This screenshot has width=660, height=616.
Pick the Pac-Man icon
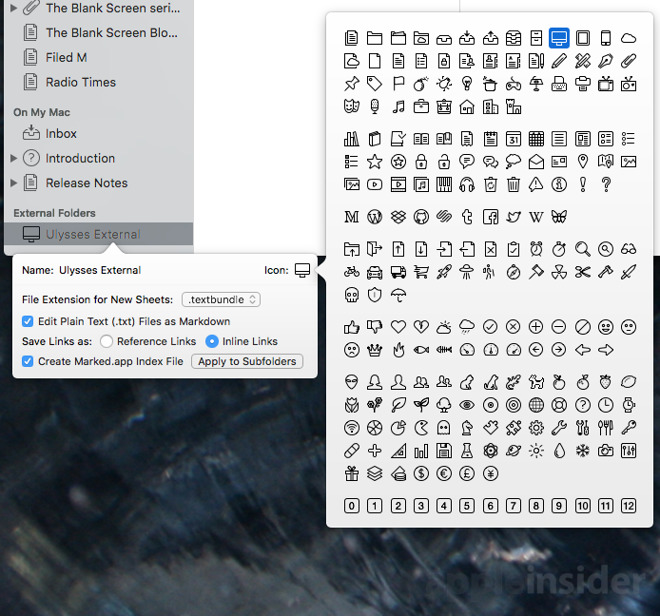(x=421, y=428)
